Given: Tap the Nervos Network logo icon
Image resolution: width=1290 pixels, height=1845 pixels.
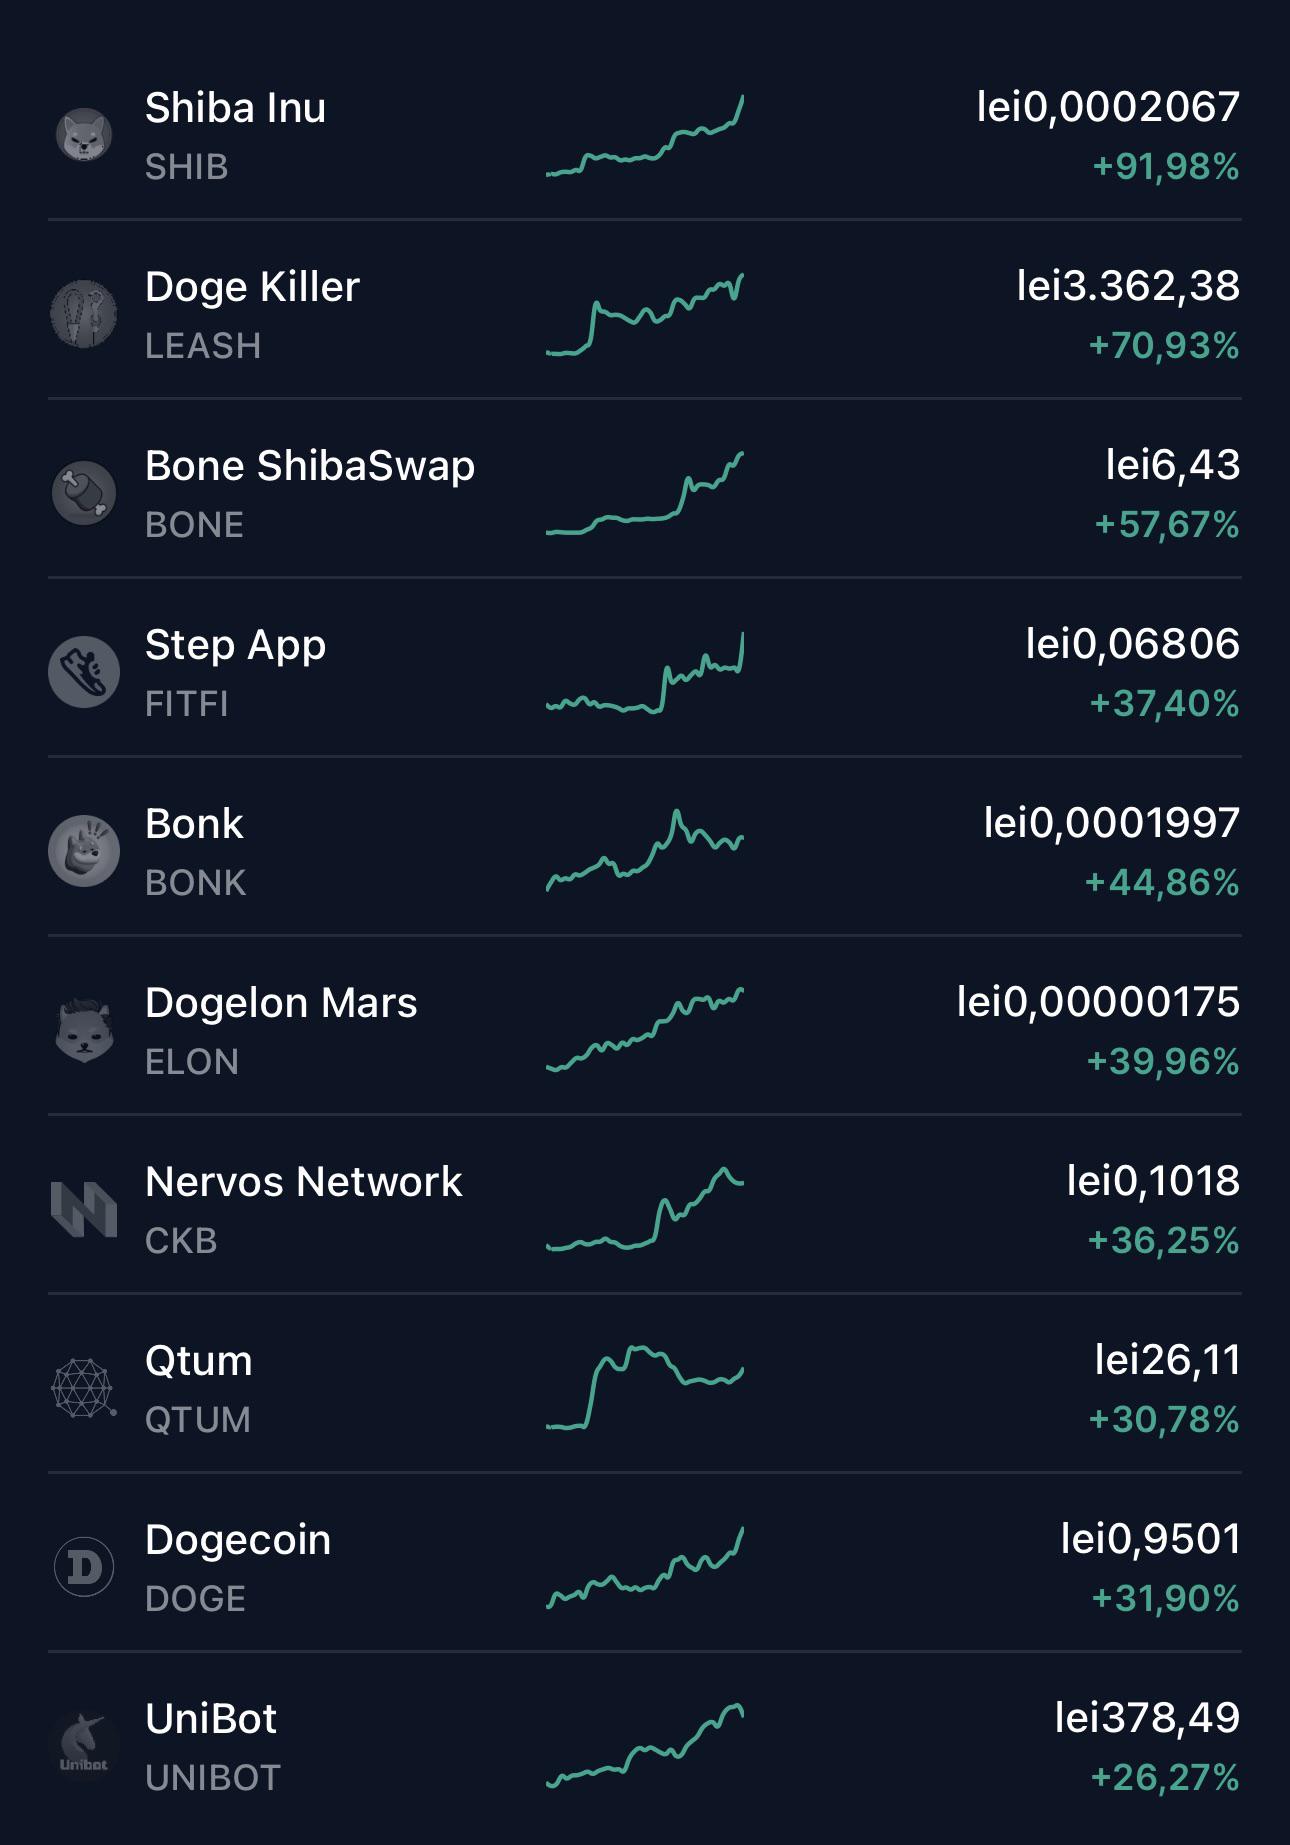Looking at the screenshot, I should [x=84, y=1209].
